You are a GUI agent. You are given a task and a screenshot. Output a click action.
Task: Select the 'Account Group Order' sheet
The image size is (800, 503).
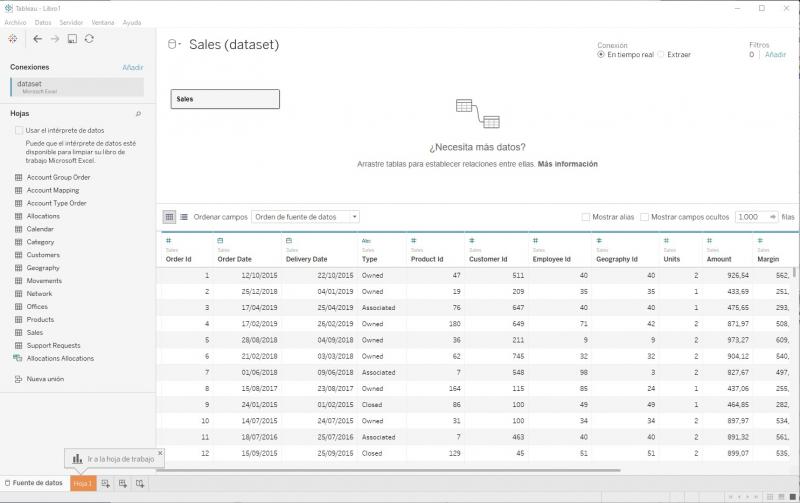58,177
